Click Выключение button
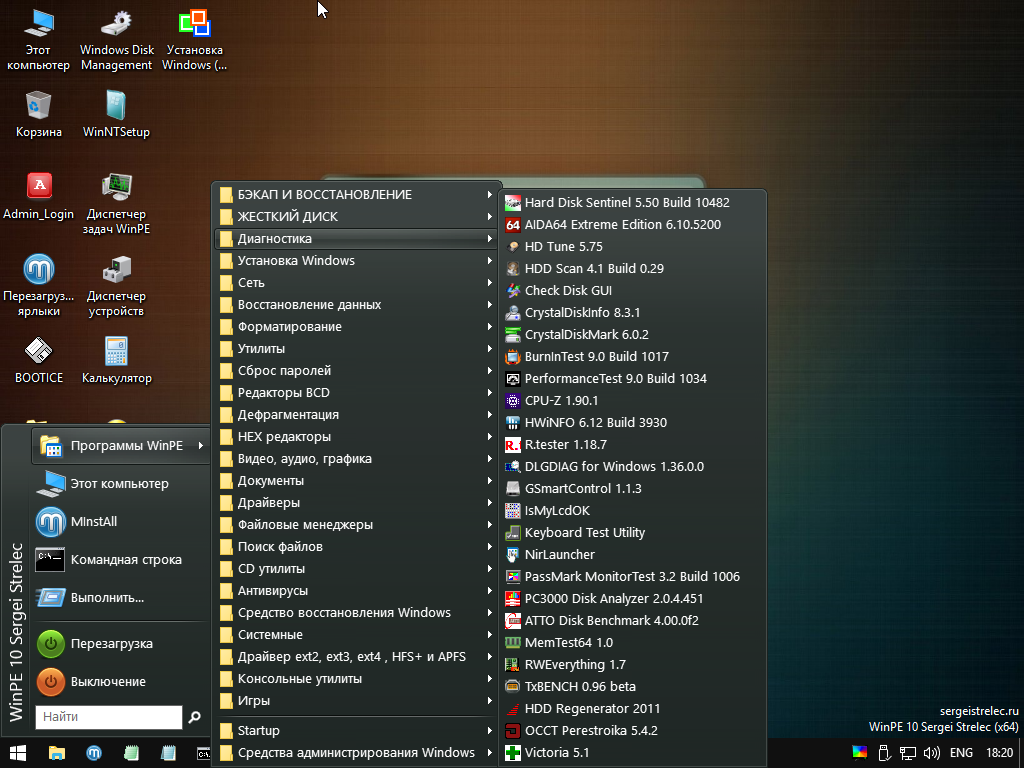This screenshot has height=768, width=1024. click(x=121, y=682)
